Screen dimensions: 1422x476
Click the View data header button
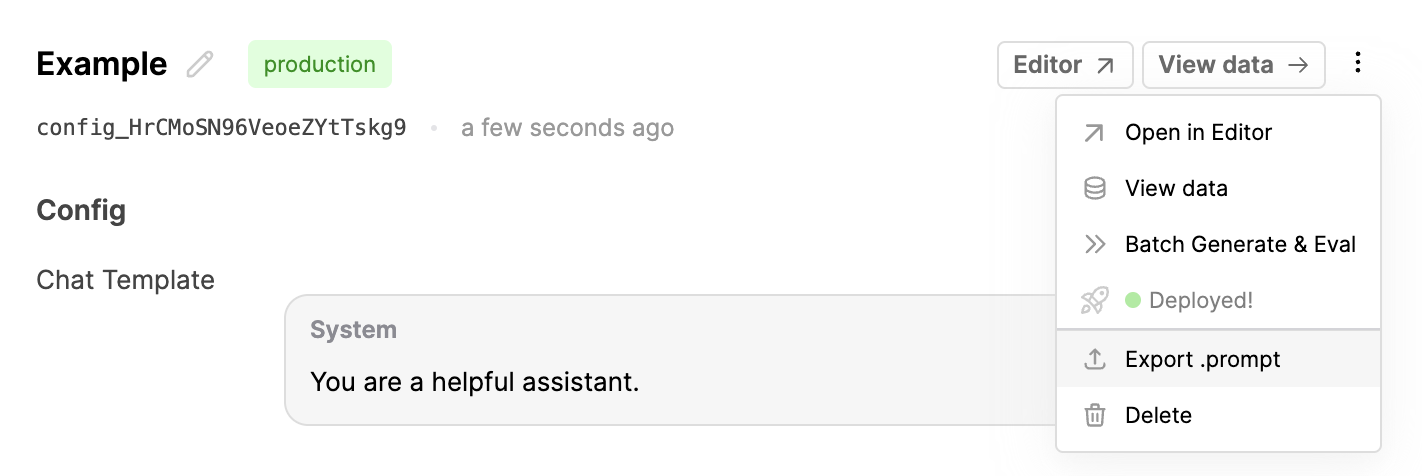(x=1234, y=65)
